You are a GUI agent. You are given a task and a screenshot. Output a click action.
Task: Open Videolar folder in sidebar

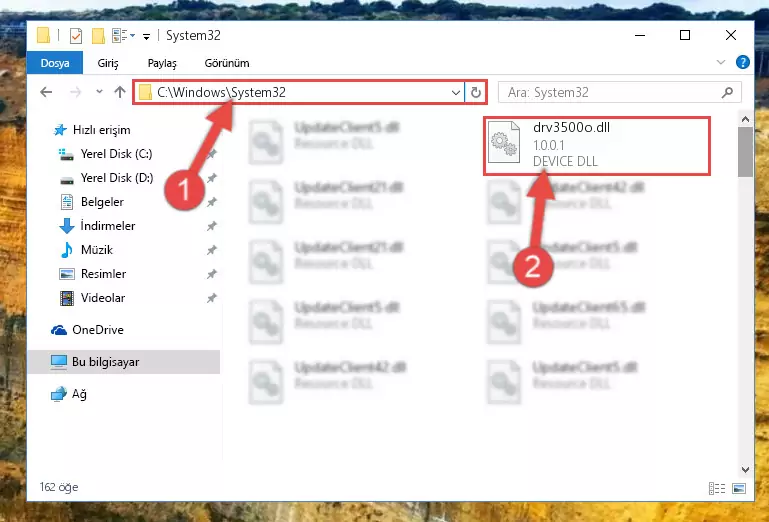click(103, 298)
